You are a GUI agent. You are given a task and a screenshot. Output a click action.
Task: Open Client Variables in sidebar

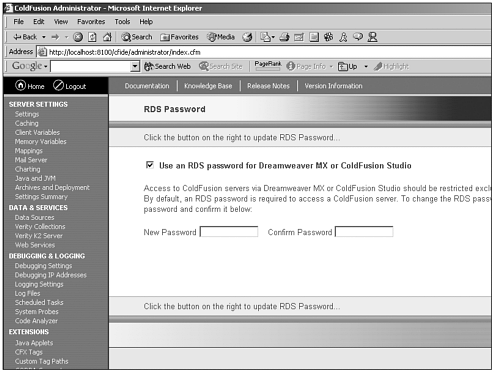[37, 133]
